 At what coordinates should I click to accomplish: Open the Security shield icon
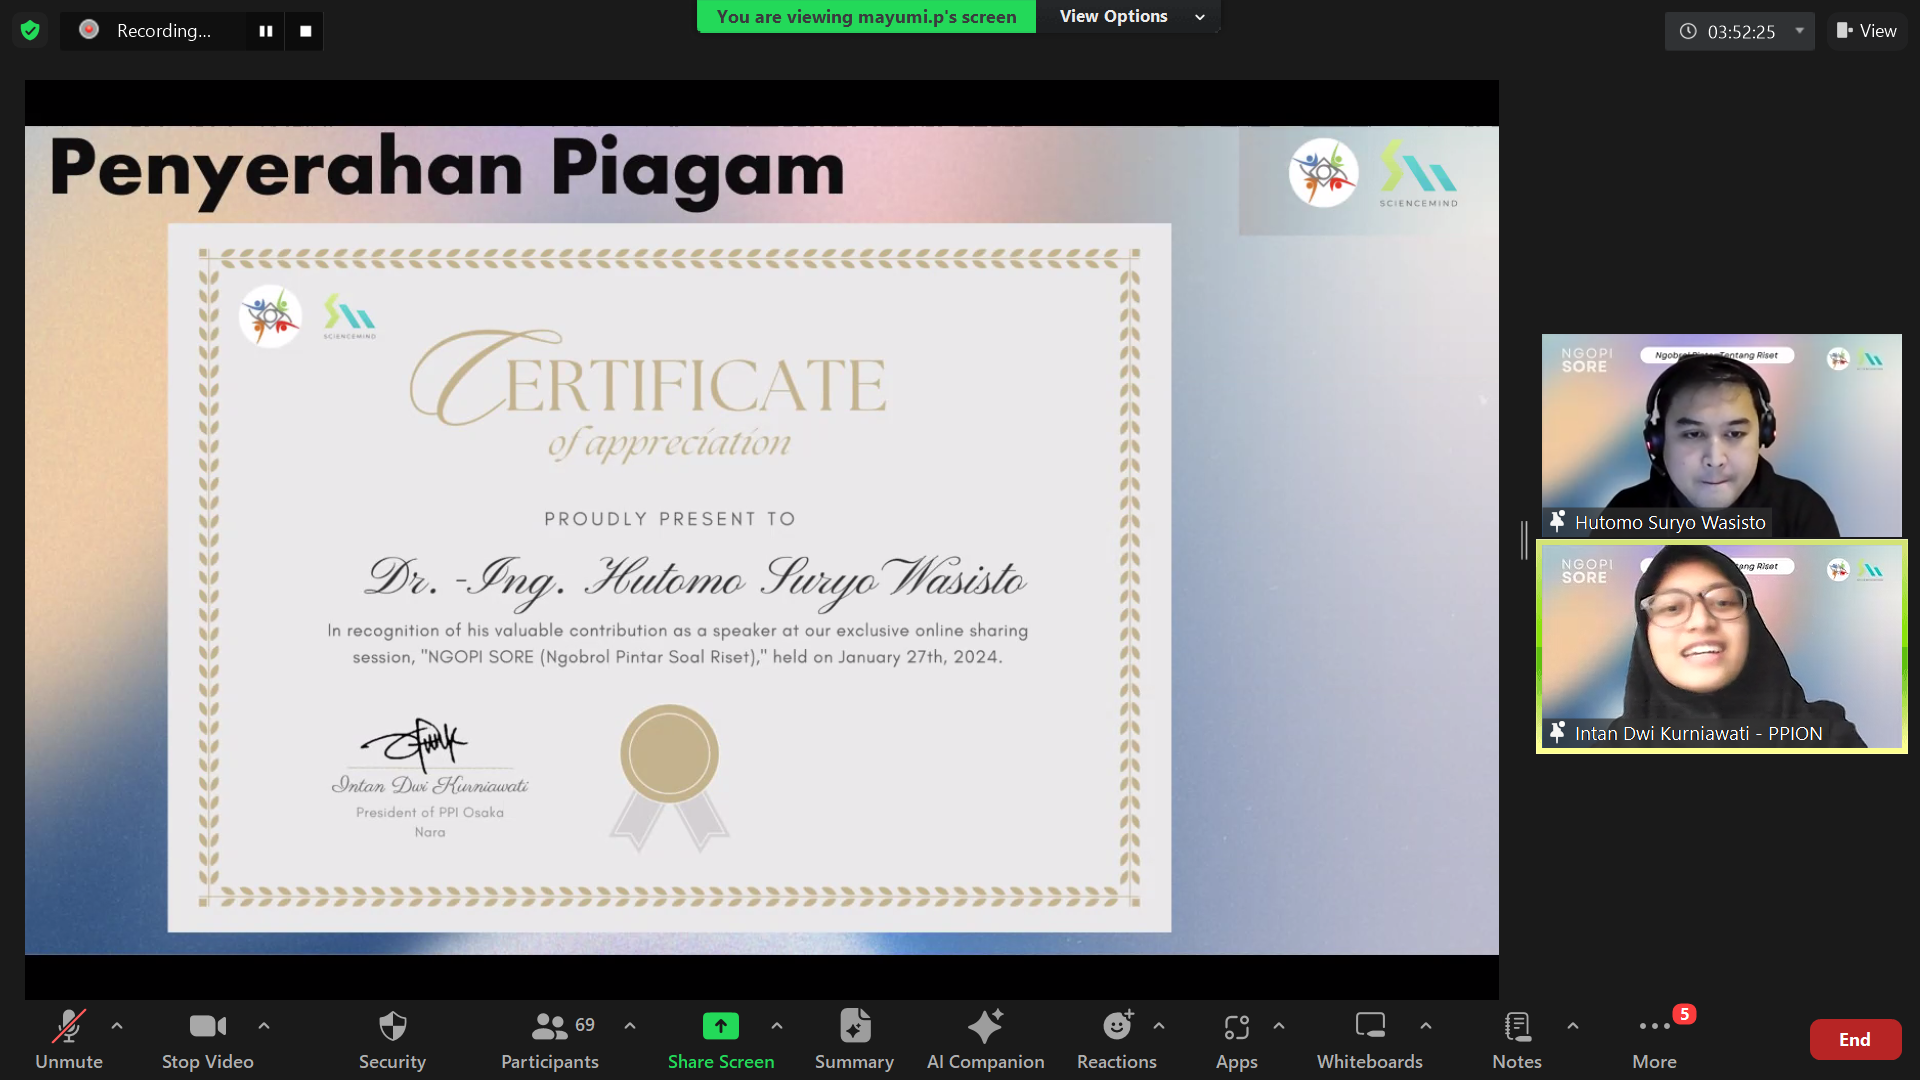click(392, 1027)
